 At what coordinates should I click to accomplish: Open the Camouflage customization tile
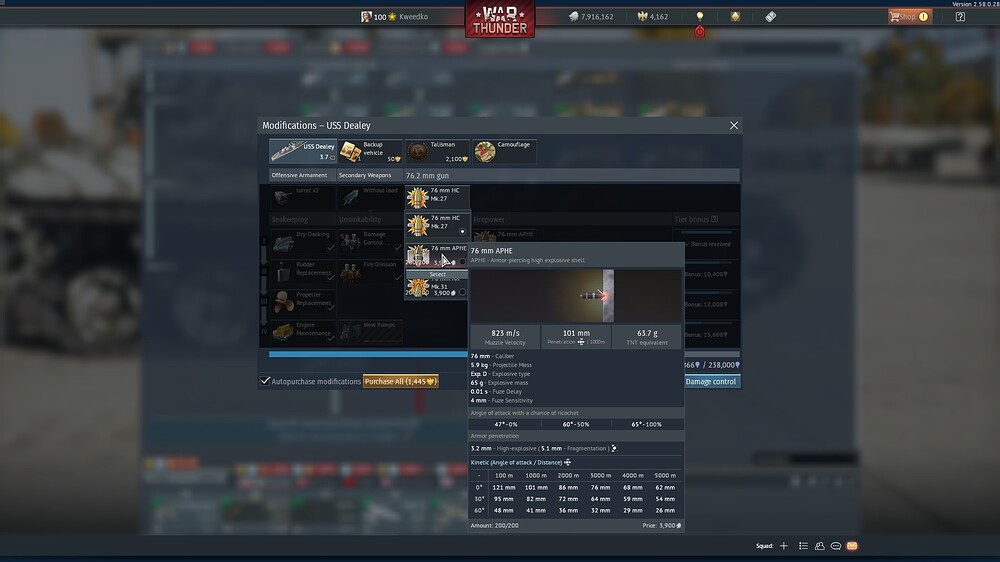click(x=504, y=151)
